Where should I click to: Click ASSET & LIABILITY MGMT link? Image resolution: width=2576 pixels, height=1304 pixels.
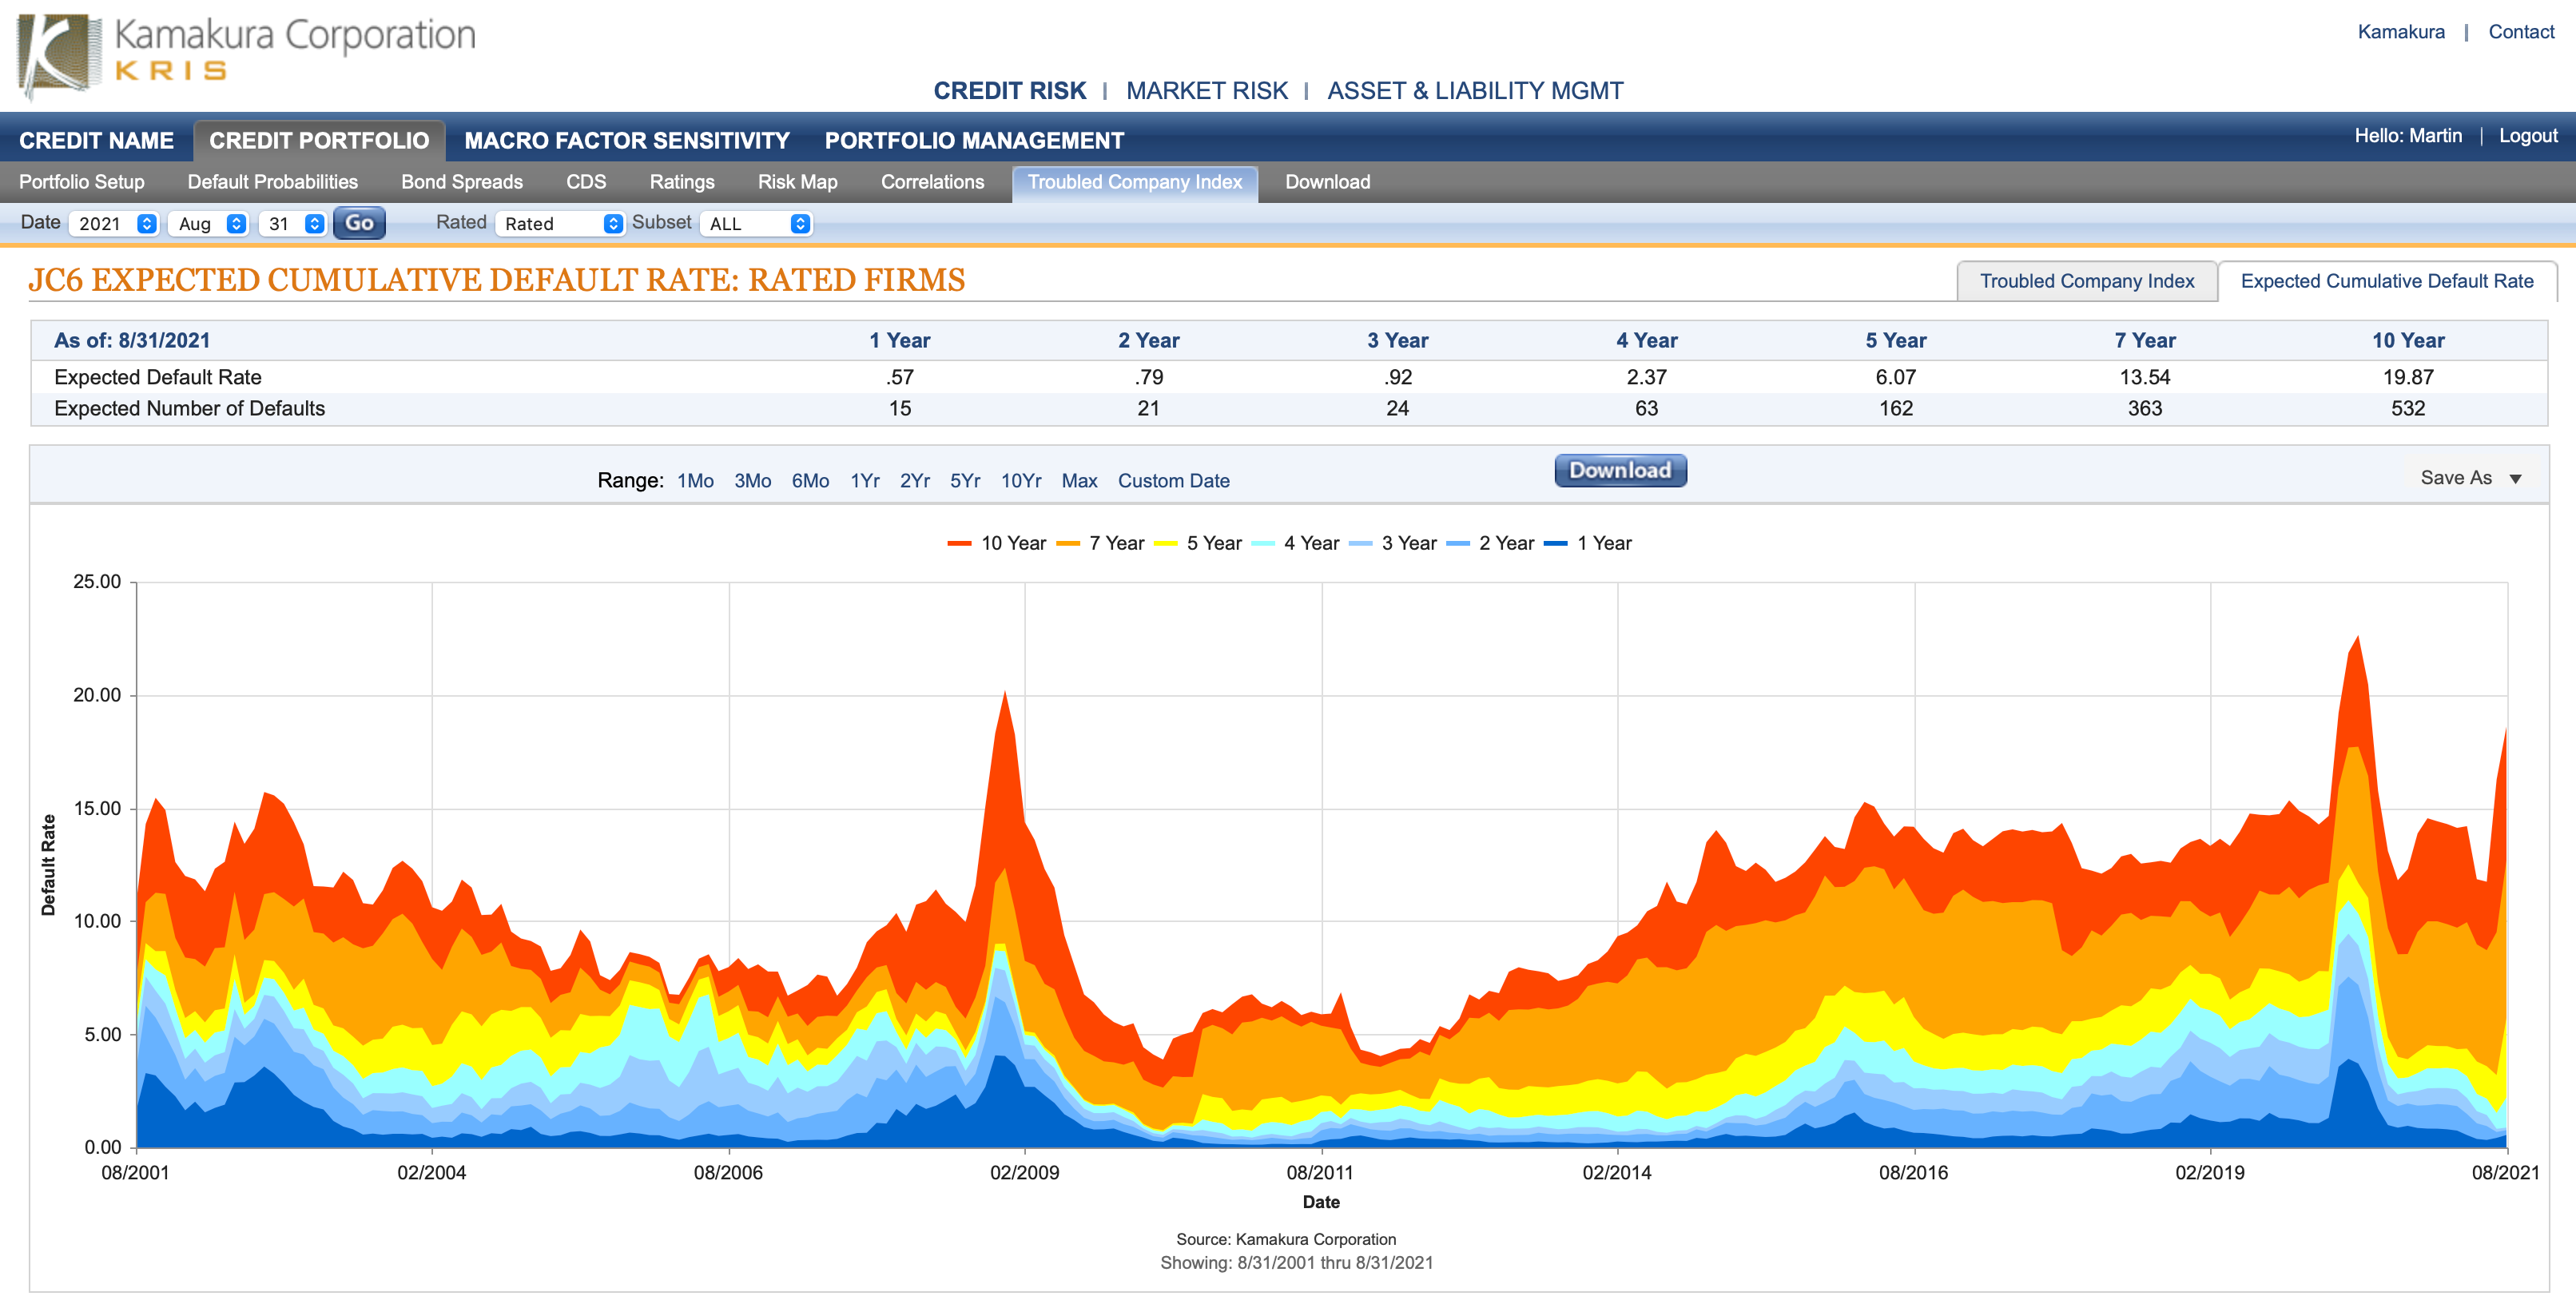(x=1475, y=91)
